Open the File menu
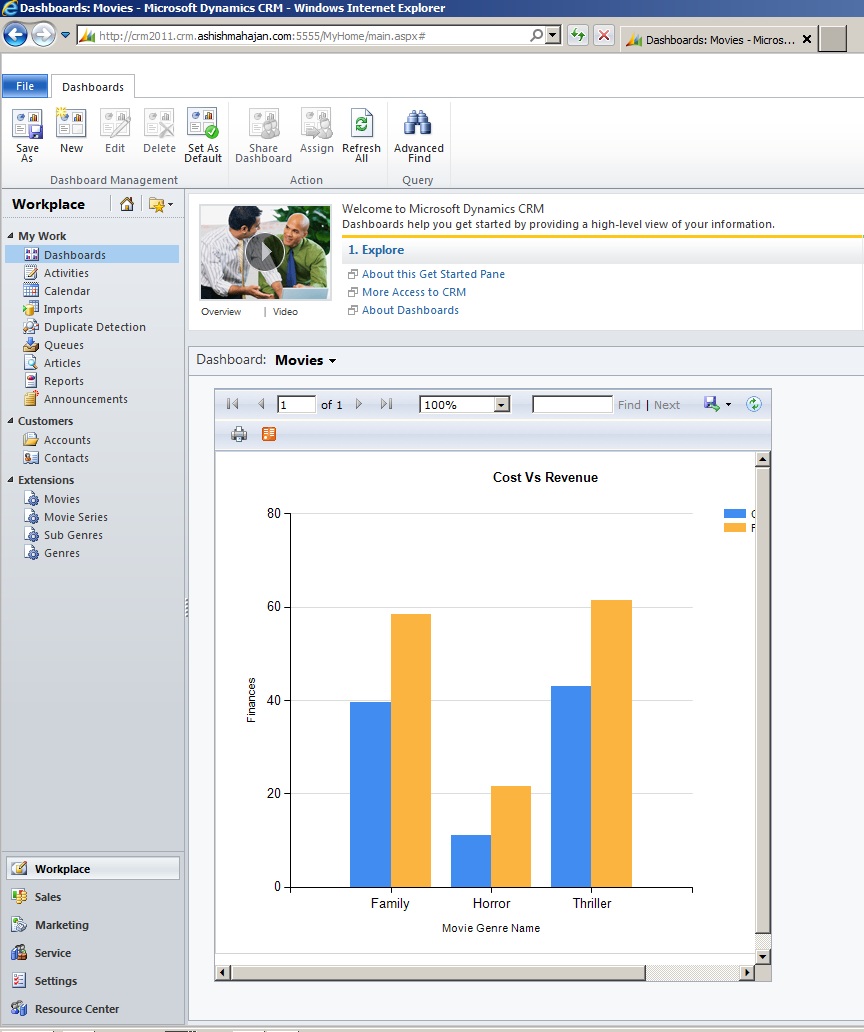 point(24,87)
